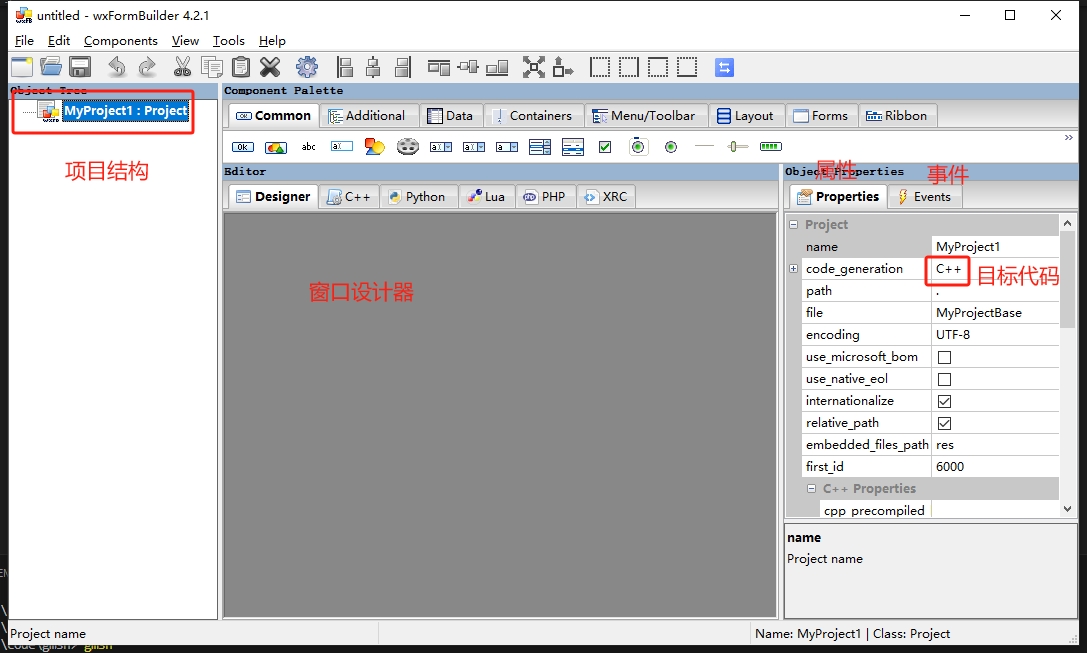Edit the encoding value UTF-8
The height and width of the screenshot is (653, 1087).
[x=995, y=335]
